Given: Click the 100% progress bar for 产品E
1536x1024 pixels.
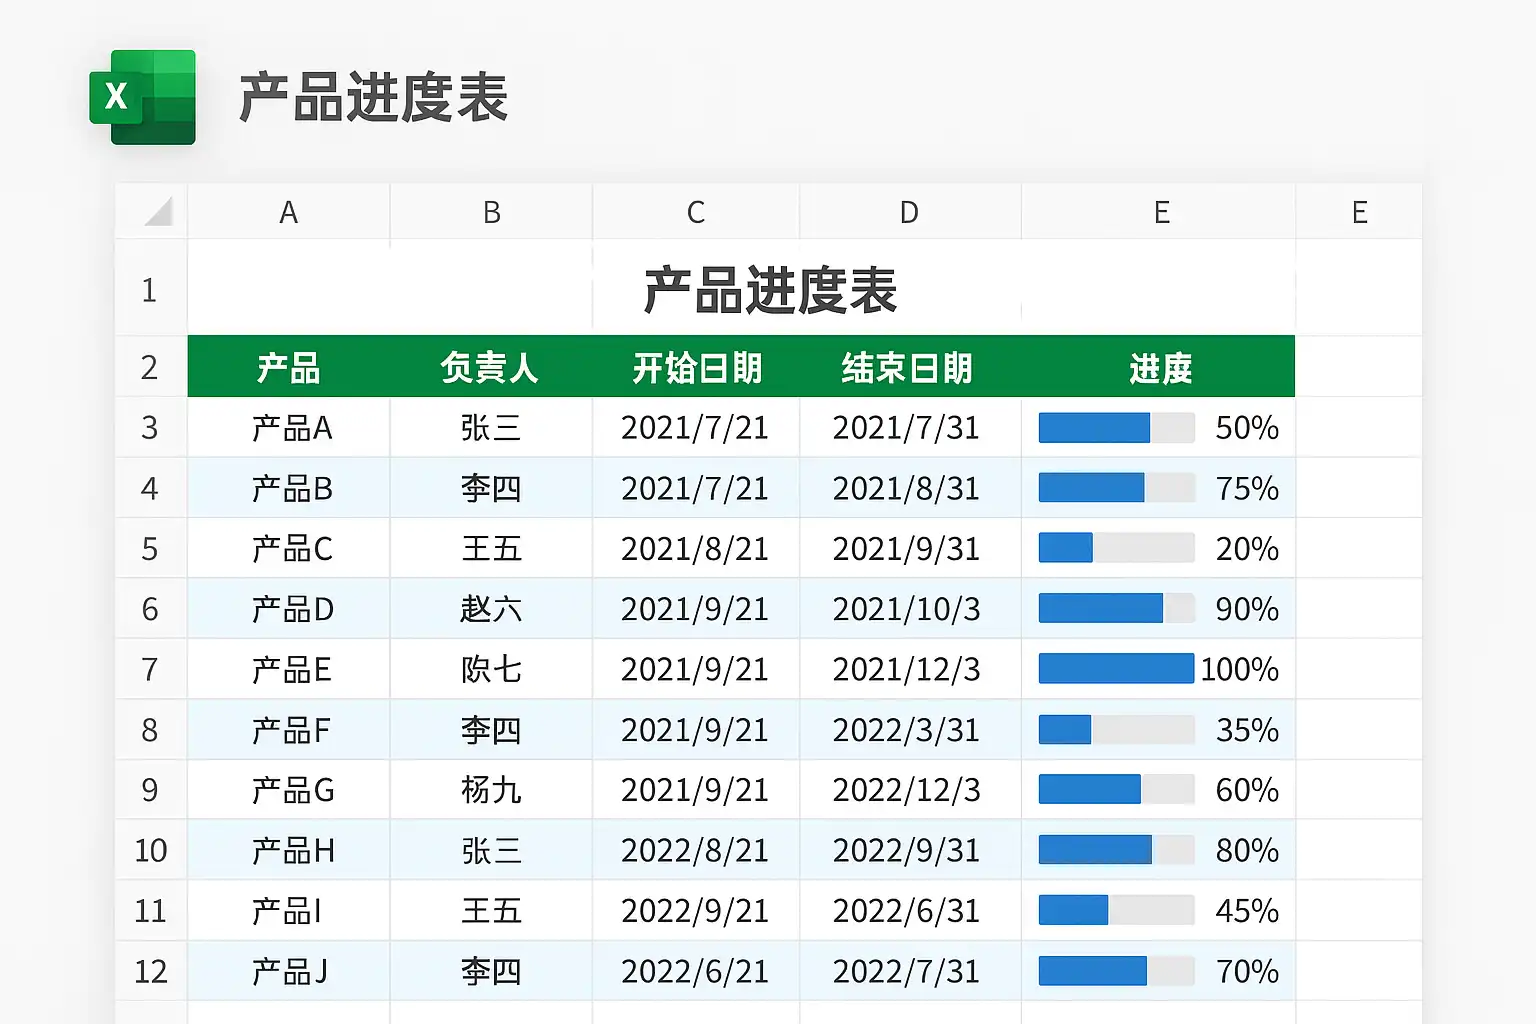Looking at the screenshot, I should [1116, 669].
